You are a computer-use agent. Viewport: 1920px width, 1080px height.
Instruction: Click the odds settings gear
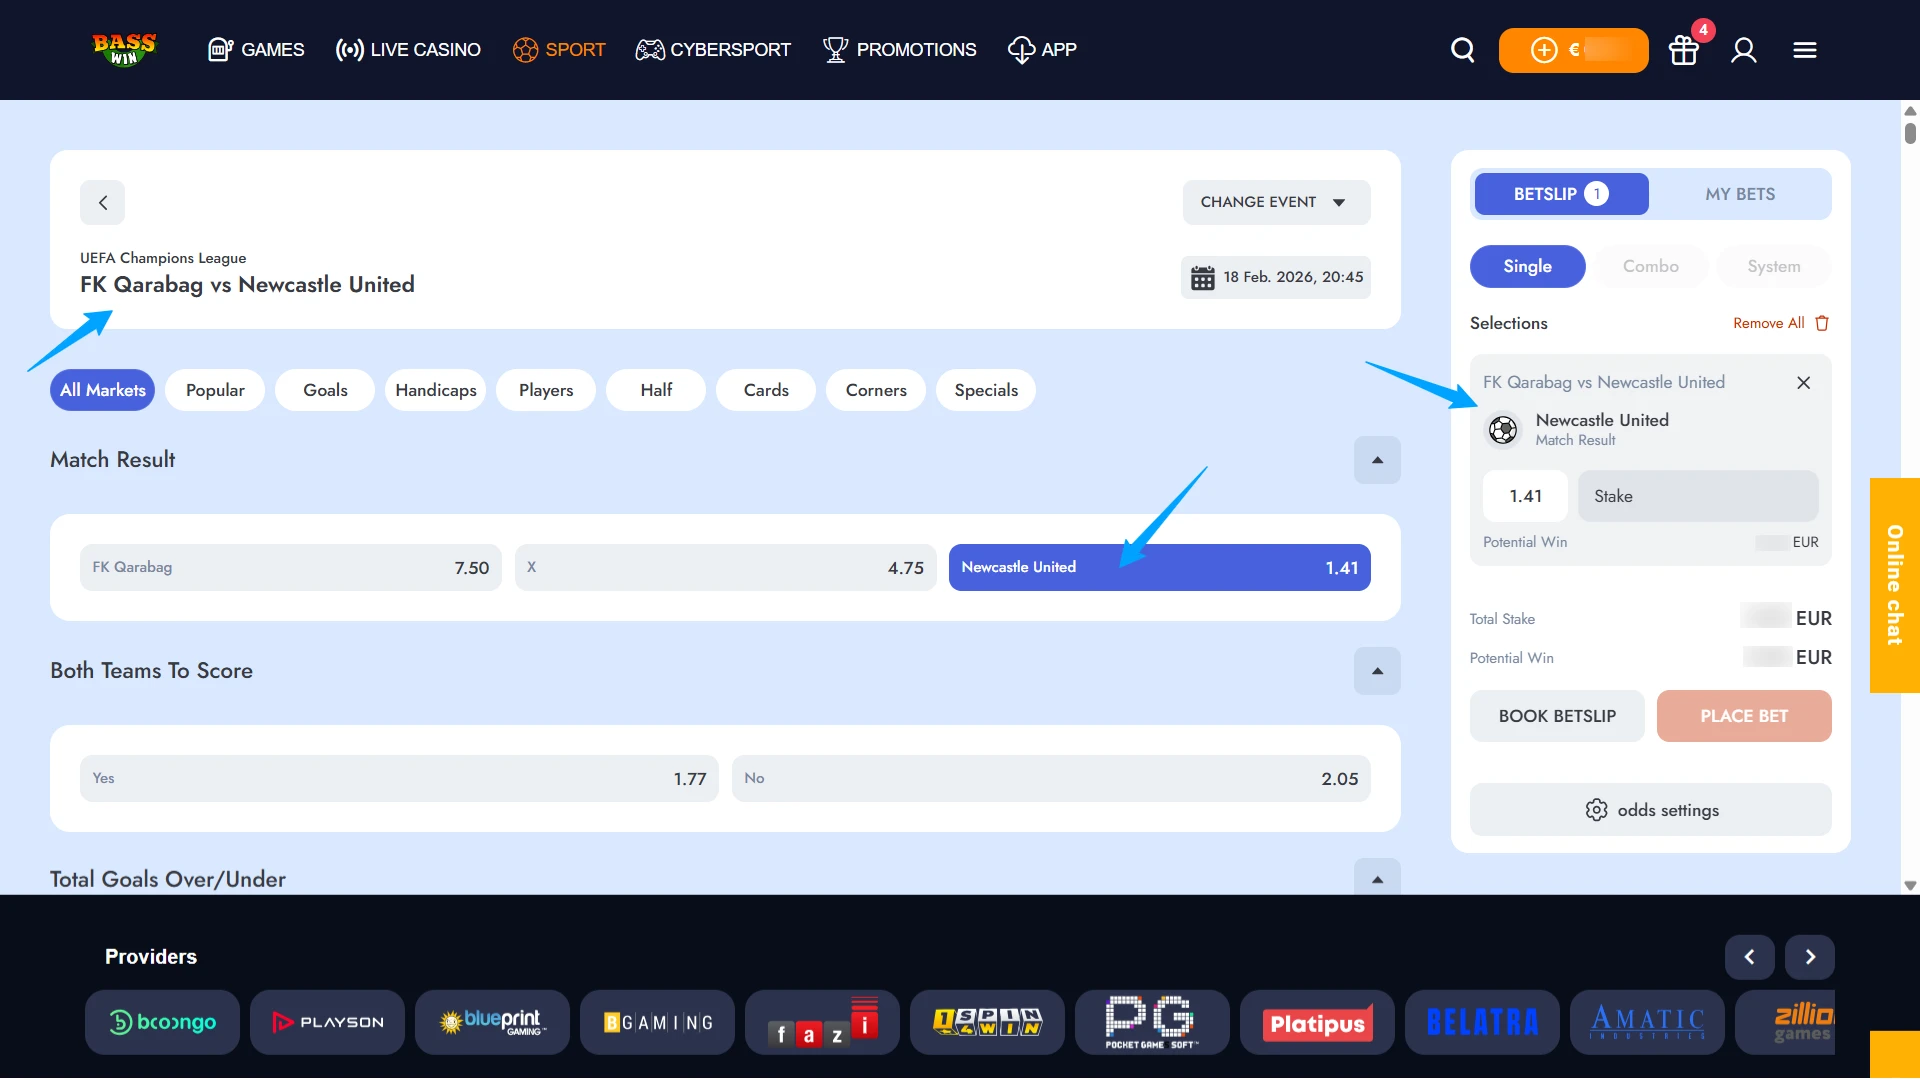pyautogui.click(x=1597, y=810)
